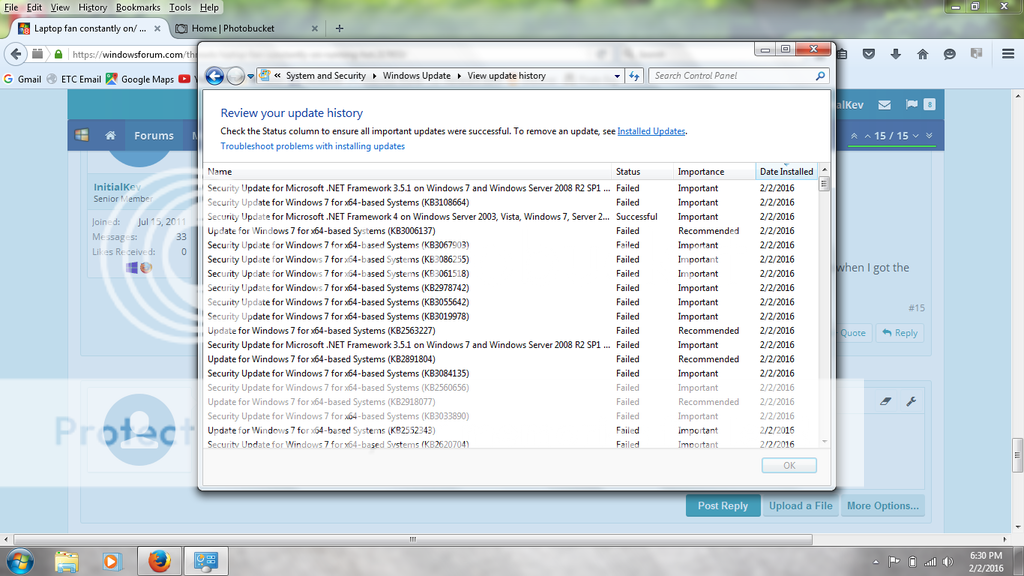
Task: Click the Firefox Downloads arrow icon
Action: 895,54
